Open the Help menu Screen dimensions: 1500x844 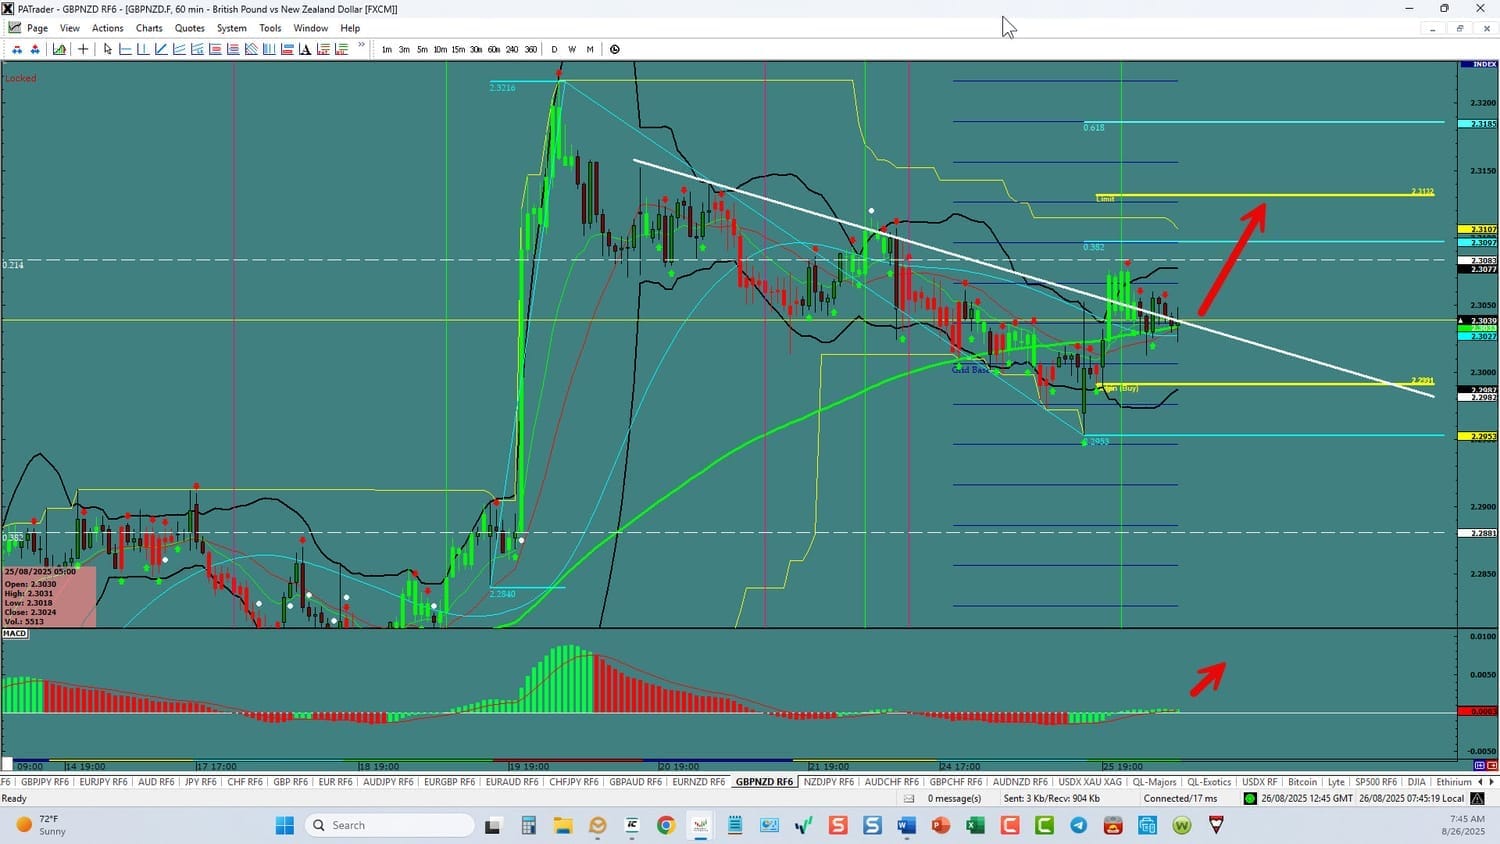tap(350, 28)
